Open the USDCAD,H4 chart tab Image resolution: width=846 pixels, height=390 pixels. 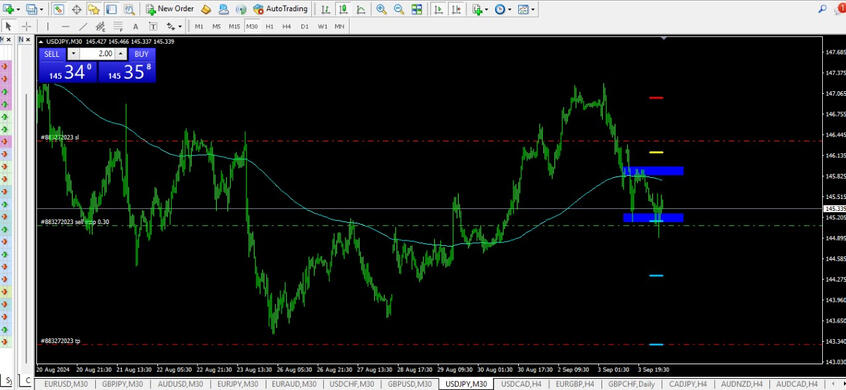click(521, 384)
